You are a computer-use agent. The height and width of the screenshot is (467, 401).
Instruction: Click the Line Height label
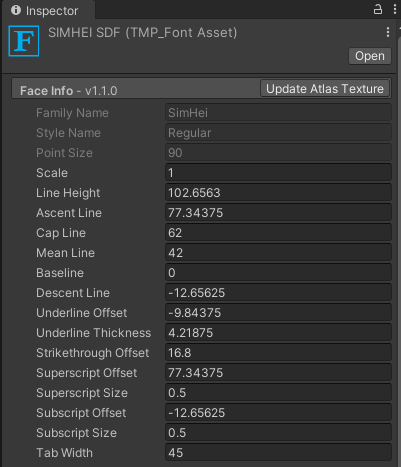click(68, 193)
